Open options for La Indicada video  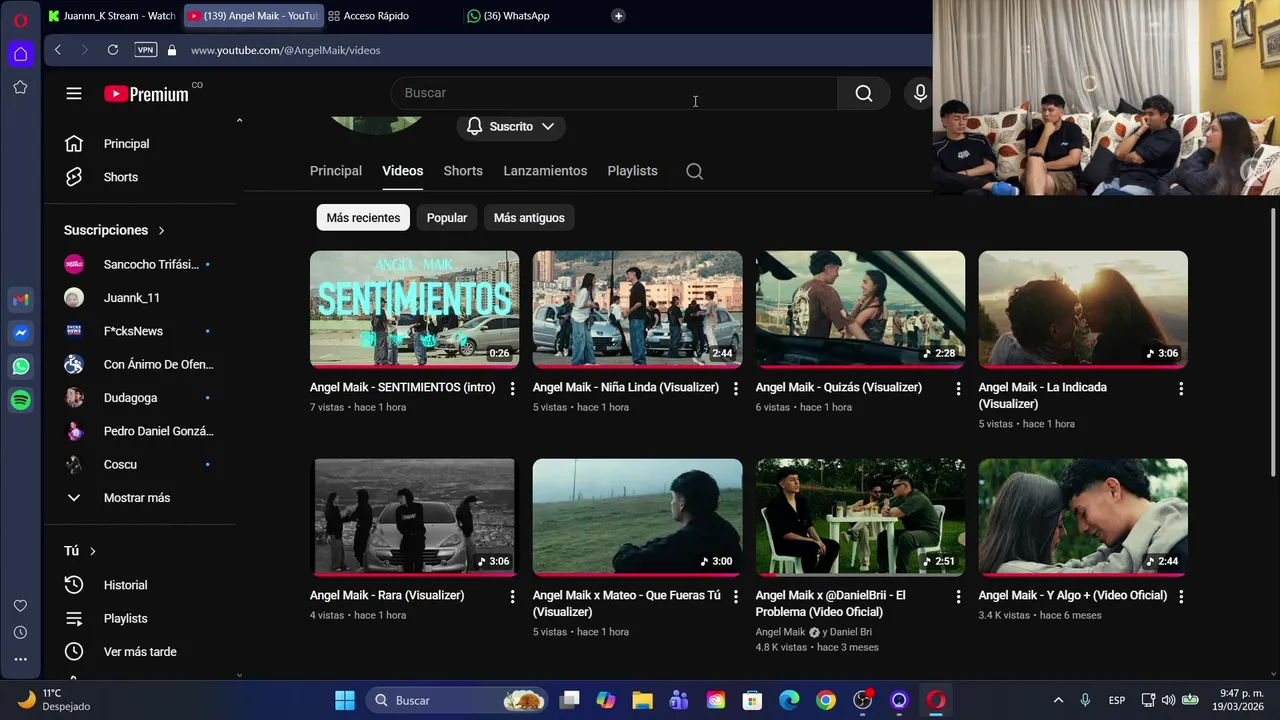1181,388
